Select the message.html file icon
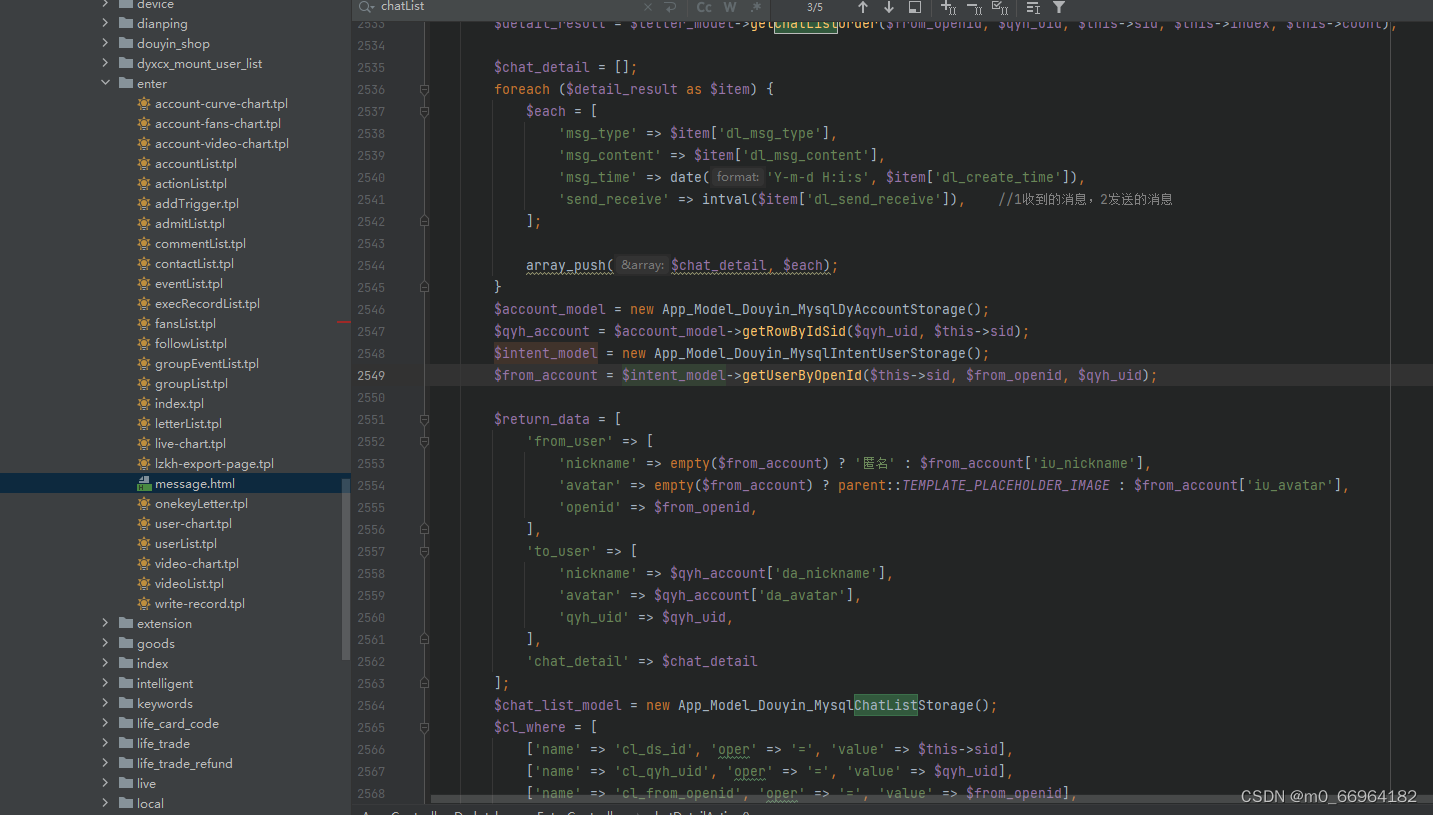 tap(145, 484)
